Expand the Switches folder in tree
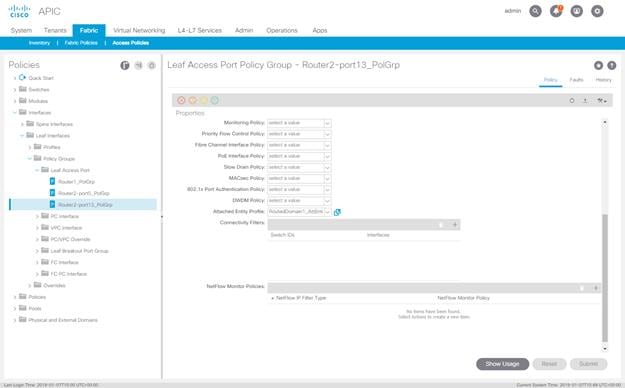The width and height of the screenshot is (625, 388). (x=15, y=90)
